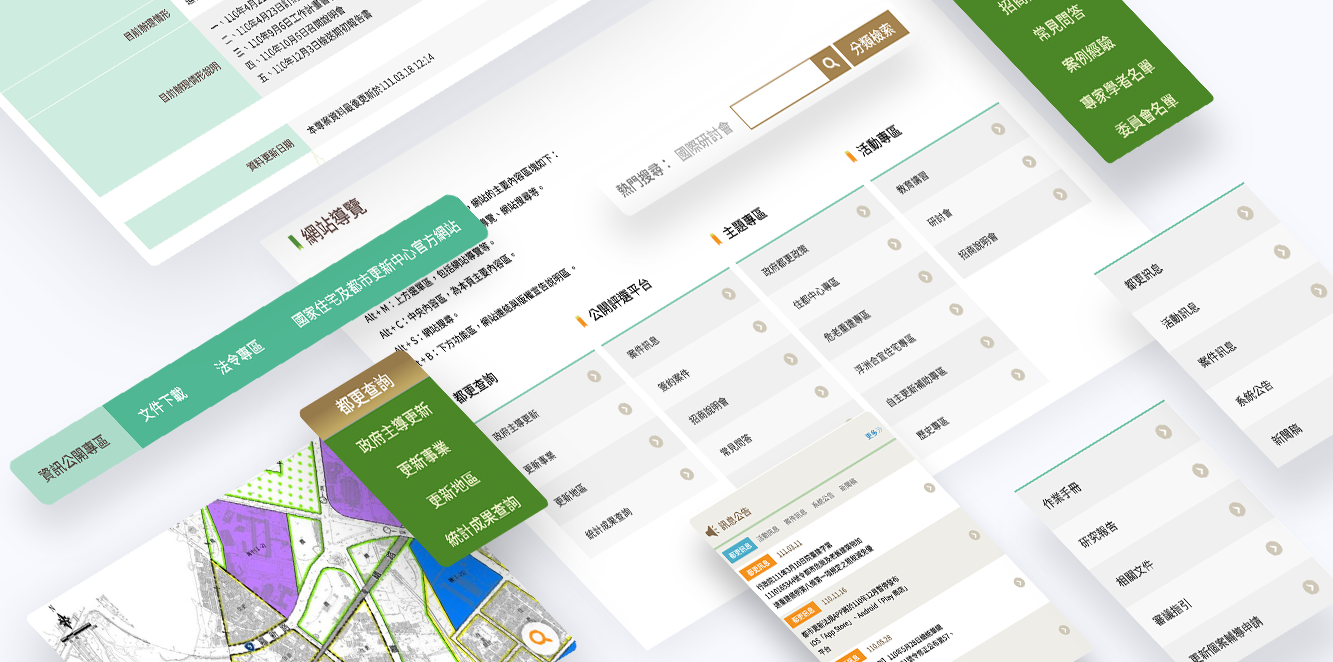The height and width of the screenshot is (662, 1333).
Task: Open the 國家住宅及都市更新中心官方網站 menu item
Action: tap(376, 275)
